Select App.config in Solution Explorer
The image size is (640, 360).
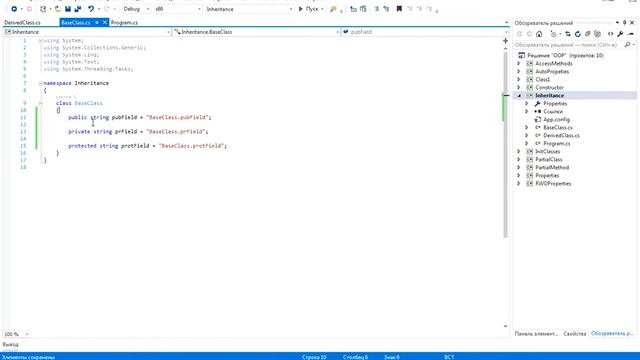click(x=556, y=120)
